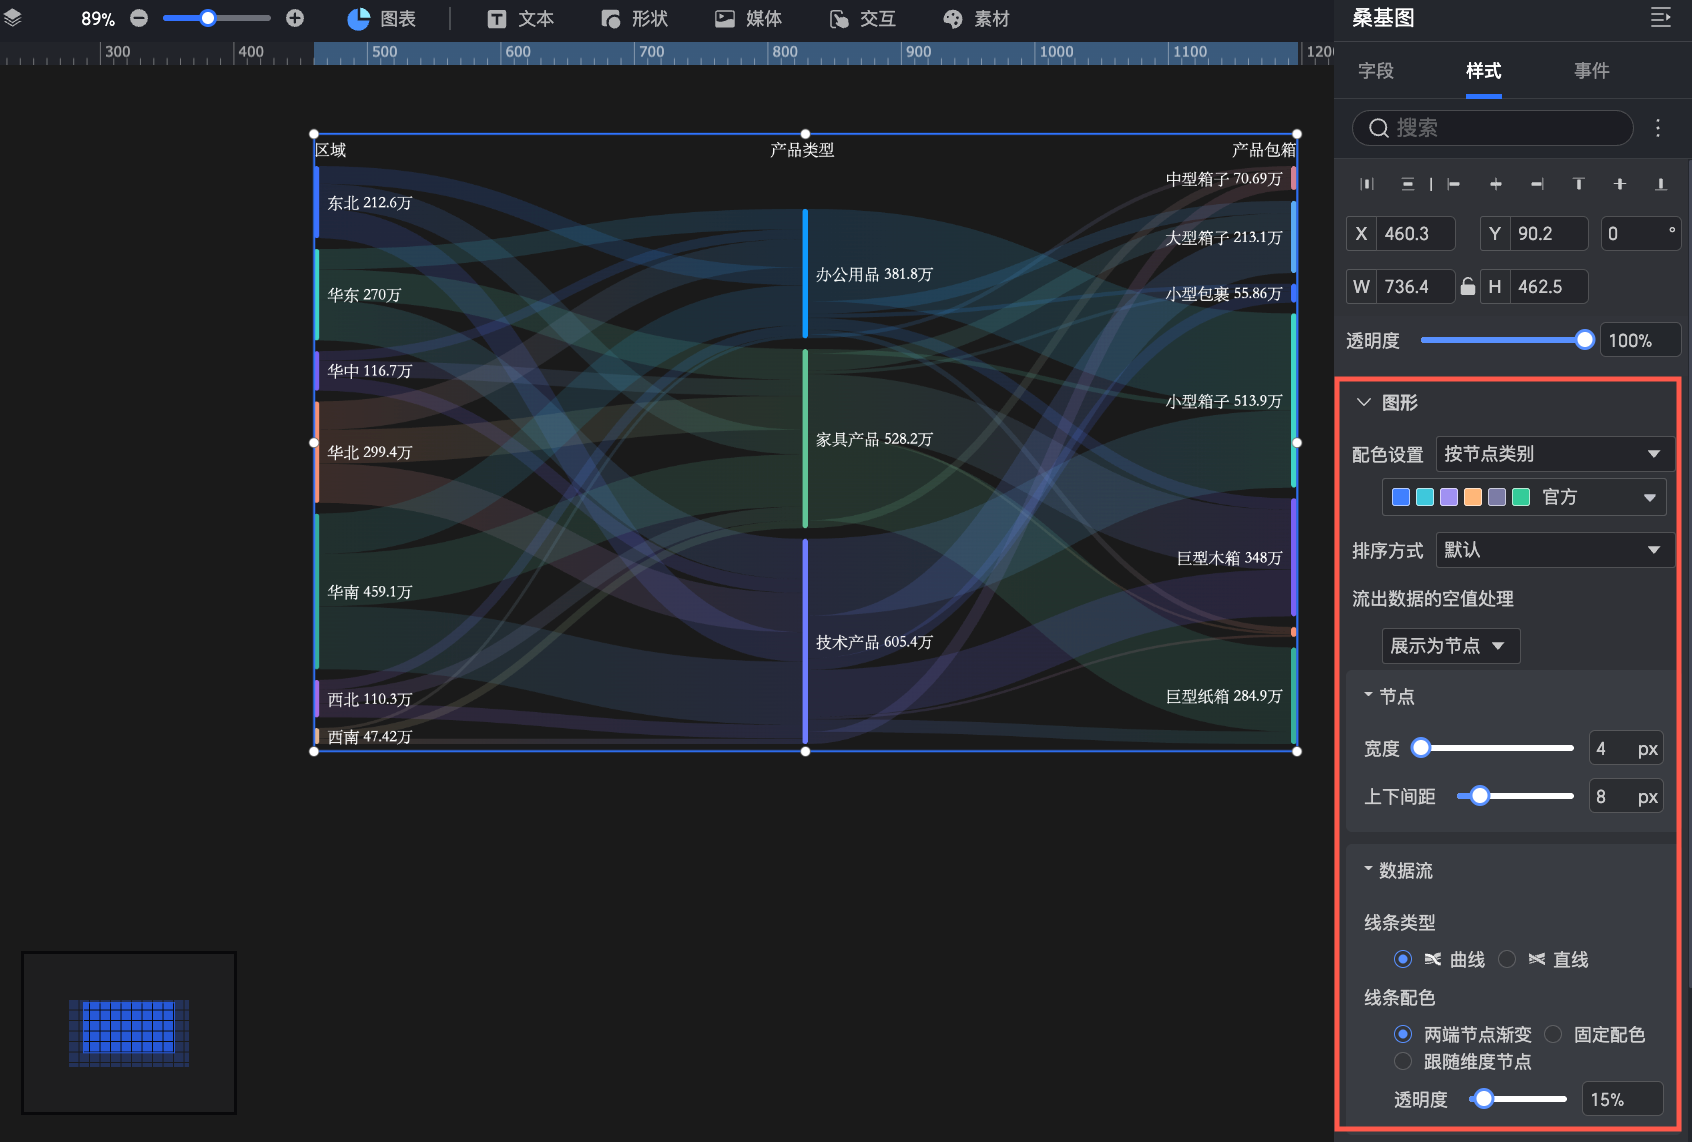
Task: Open the 展示为节点 dropdown
Action: (1451, 646)
